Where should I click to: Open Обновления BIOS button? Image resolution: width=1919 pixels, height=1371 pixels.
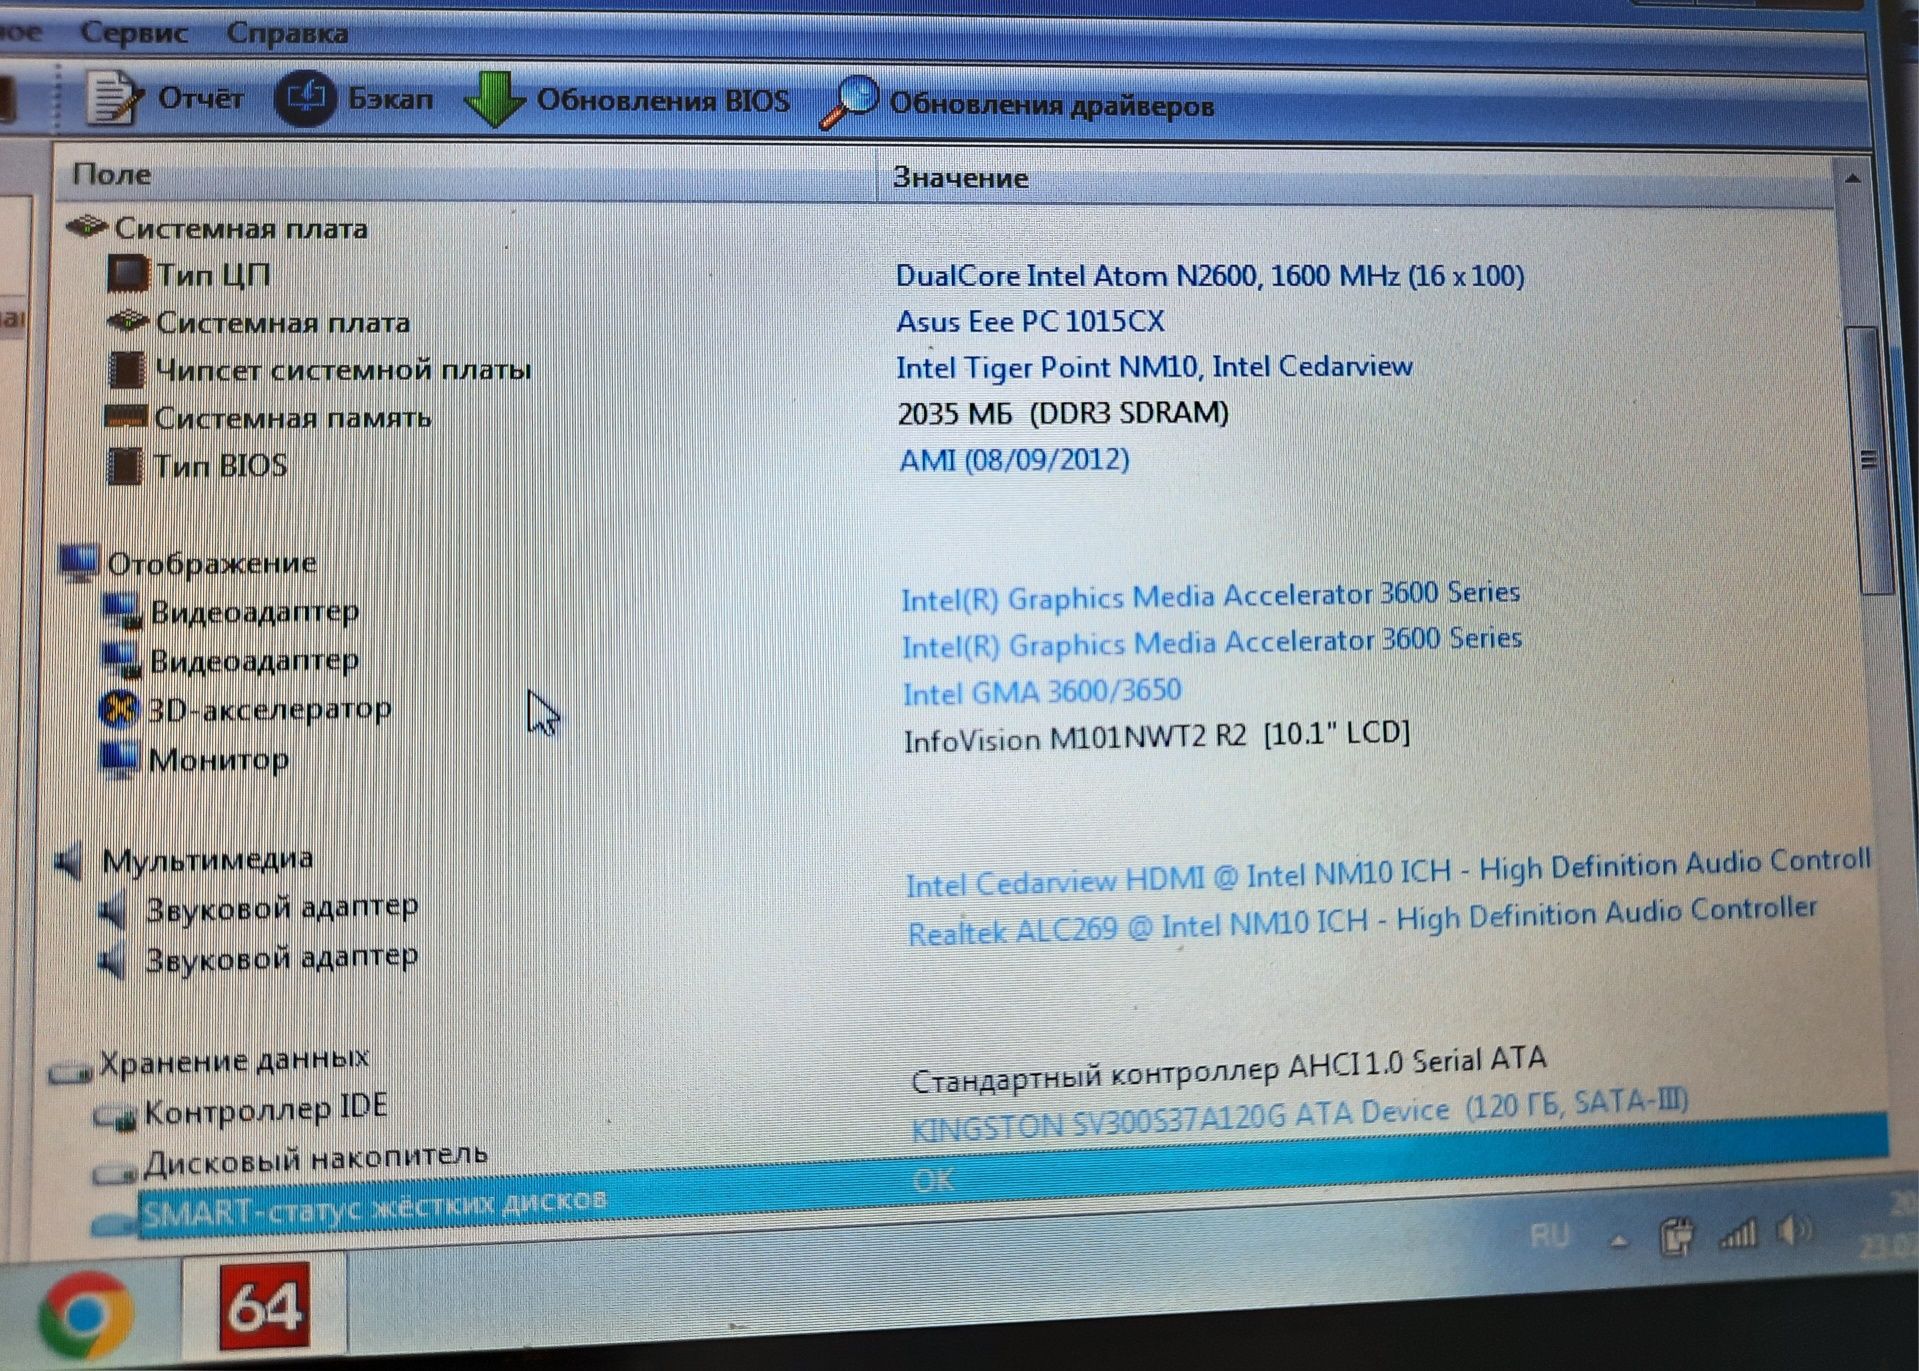[627, 99]
